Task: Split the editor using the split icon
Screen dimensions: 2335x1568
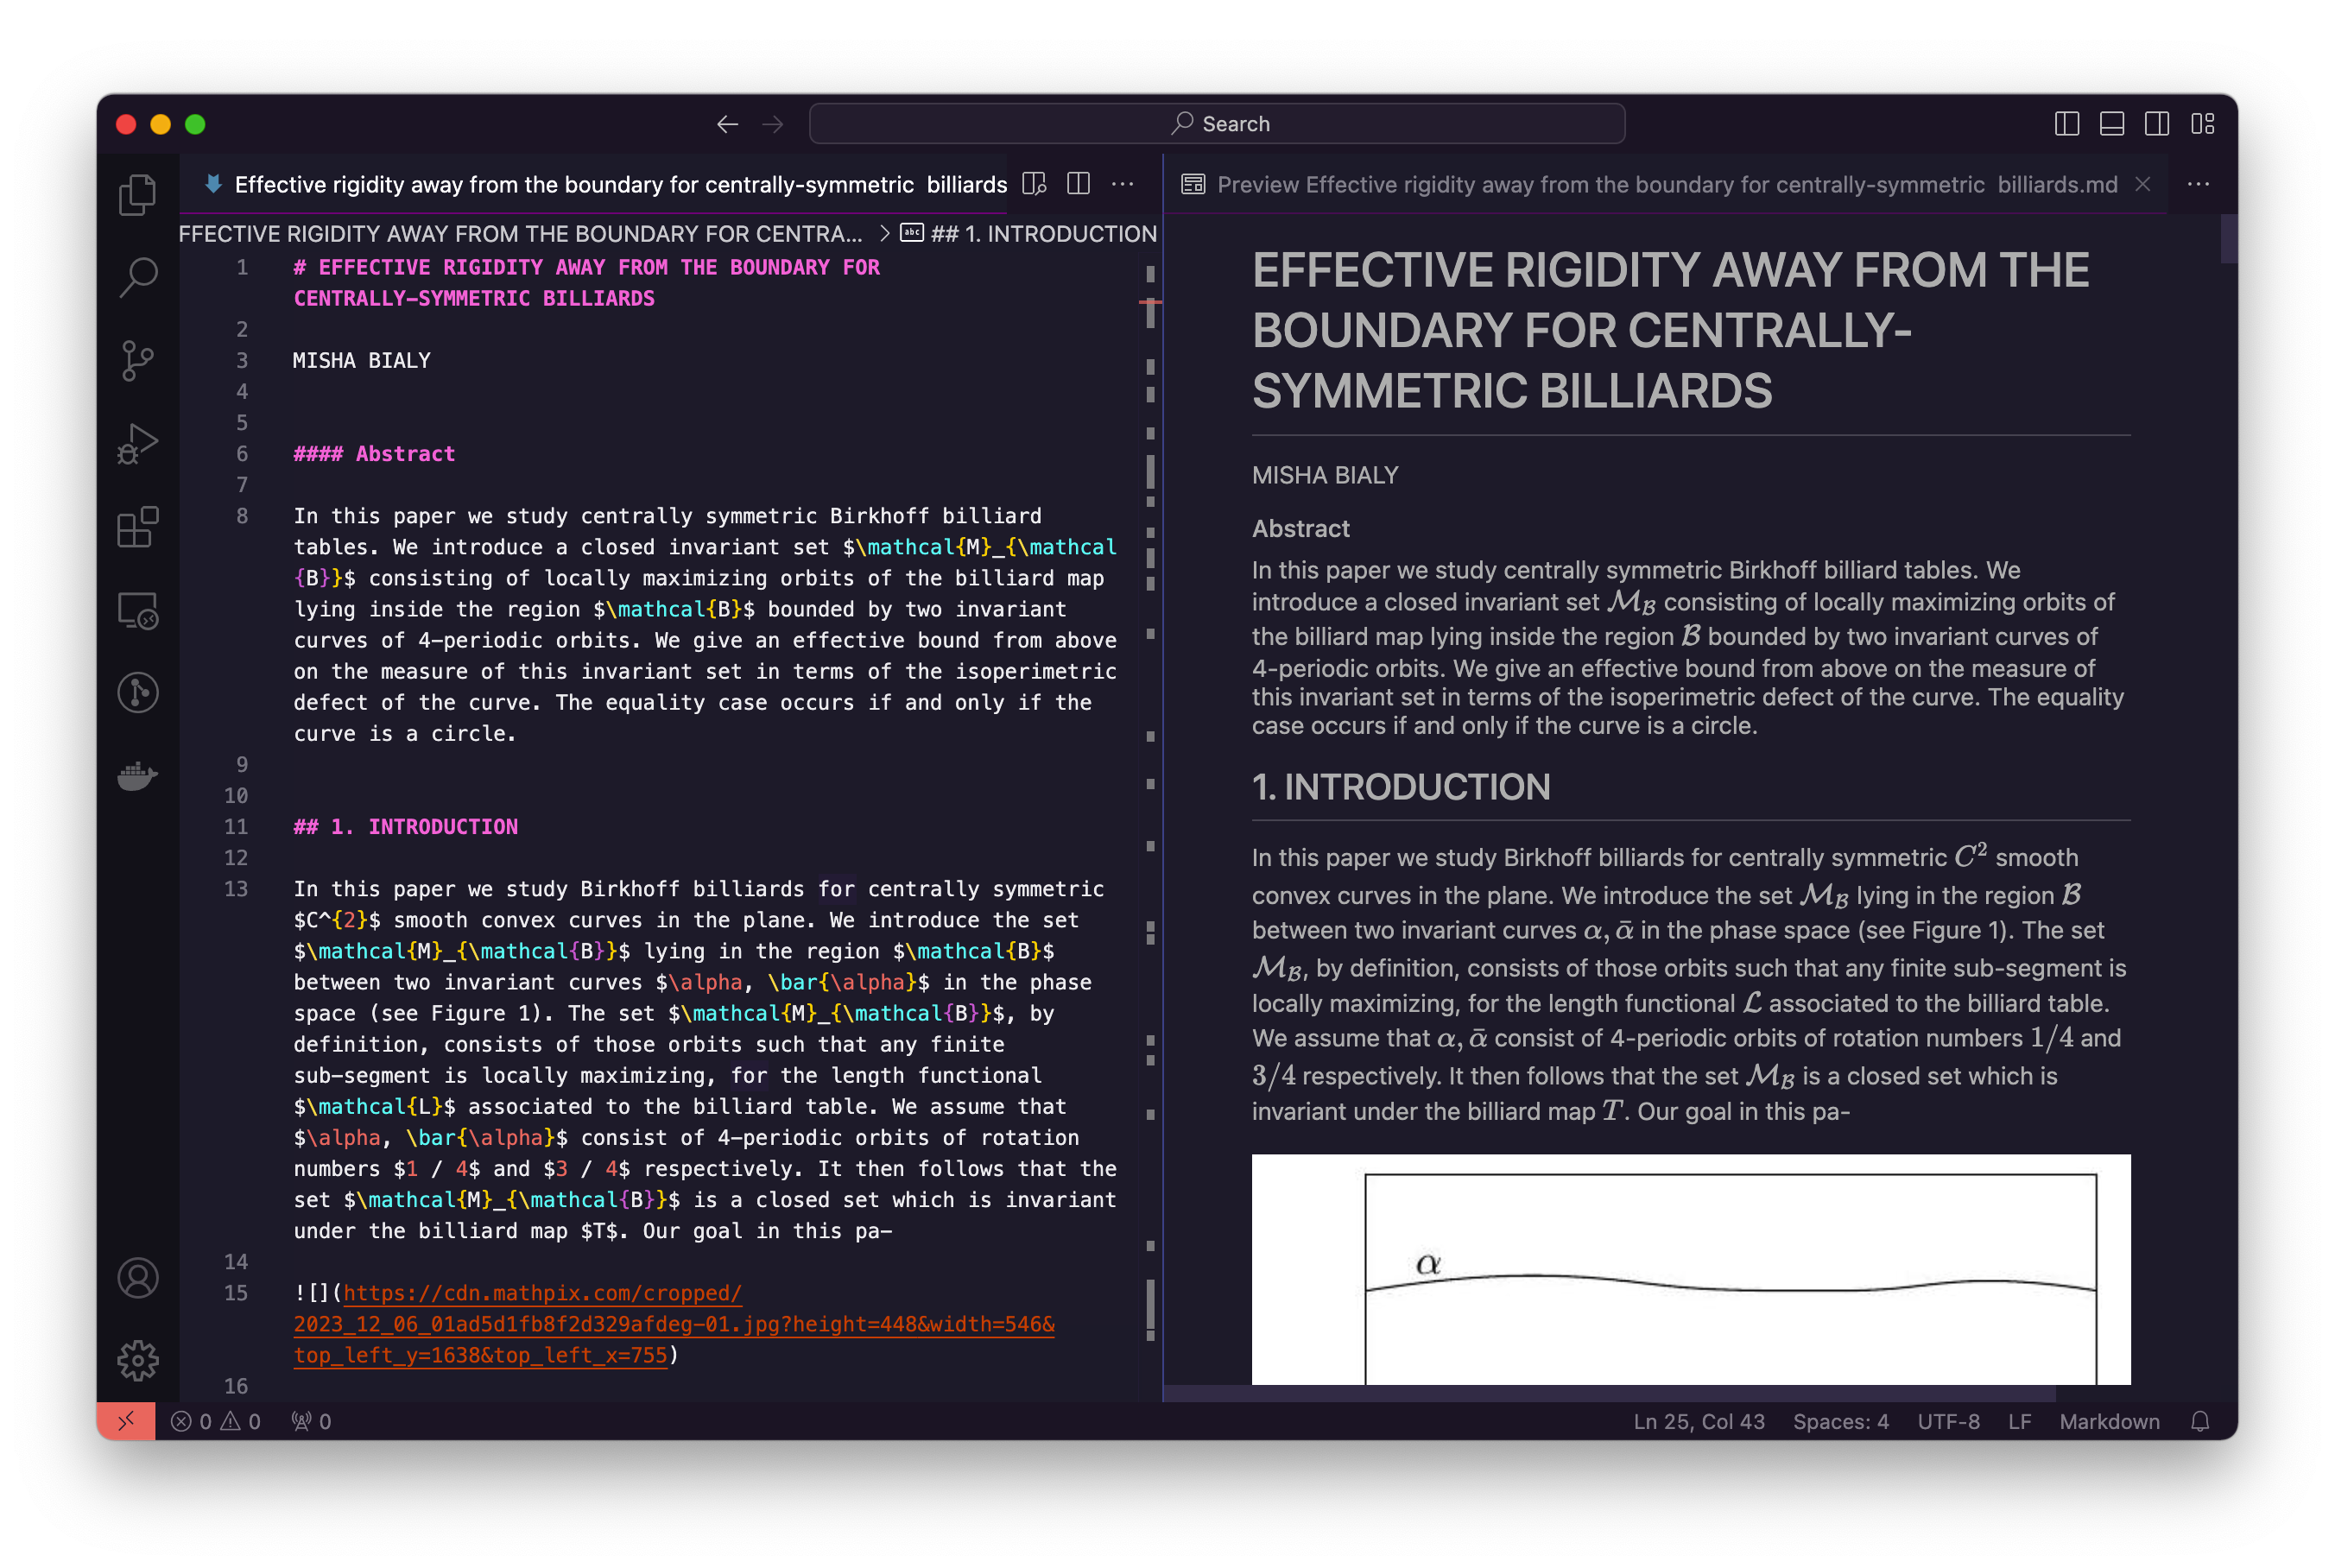Action: click(1078, 184)
